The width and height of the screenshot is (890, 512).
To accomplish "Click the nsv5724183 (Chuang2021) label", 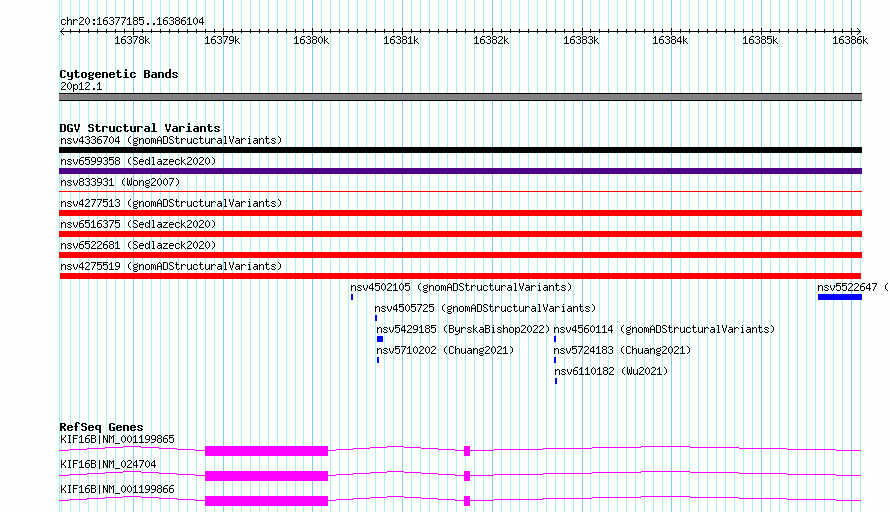I will click(622, 350).
